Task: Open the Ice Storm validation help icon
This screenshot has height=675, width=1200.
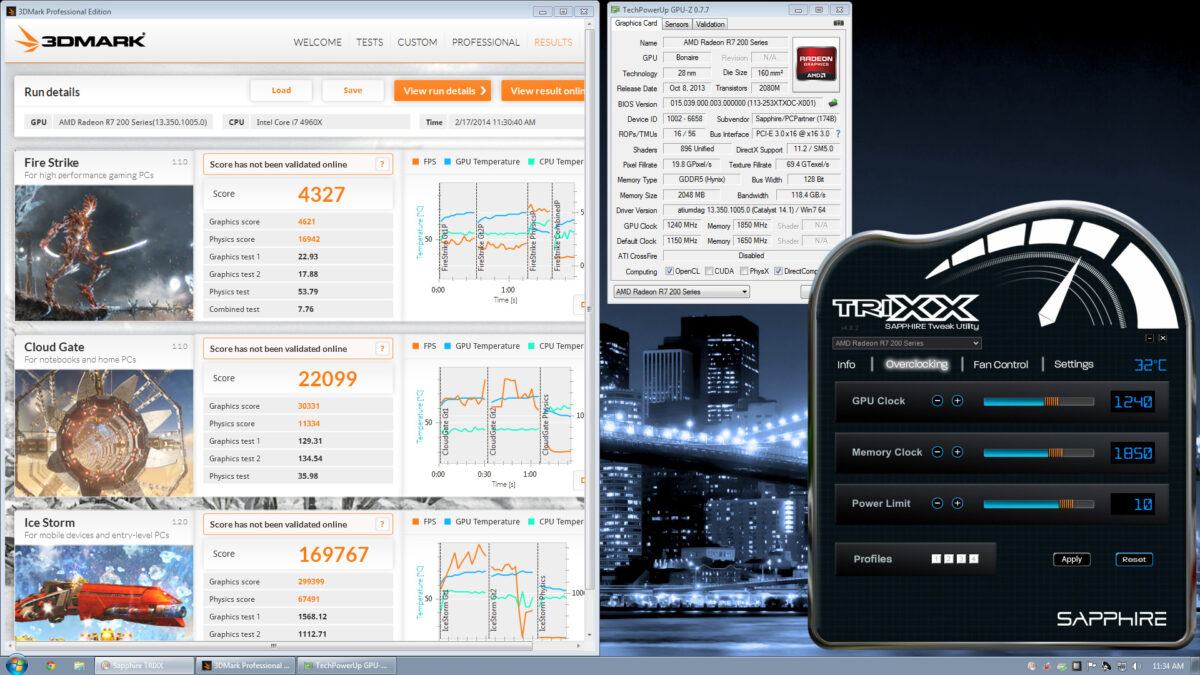Action: [382, 524]
